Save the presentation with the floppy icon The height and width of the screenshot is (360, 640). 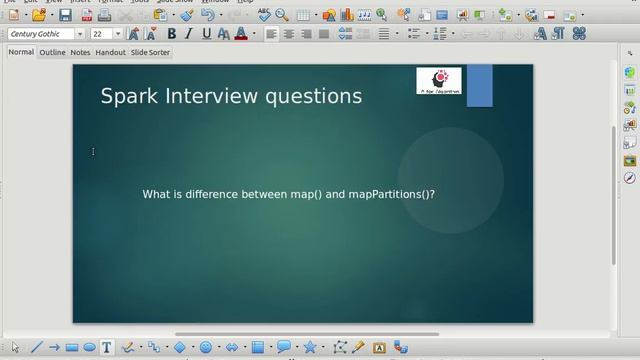(x=65, y=15)
